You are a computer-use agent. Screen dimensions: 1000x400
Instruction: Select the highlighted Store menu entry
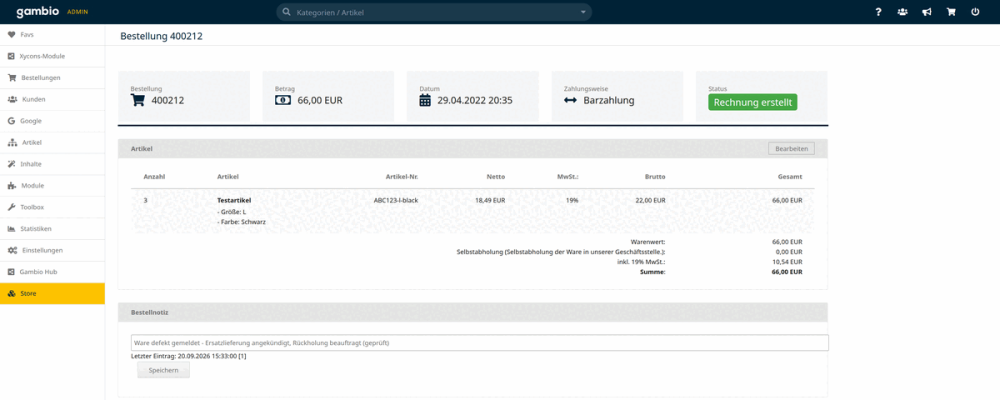[52, 293]
